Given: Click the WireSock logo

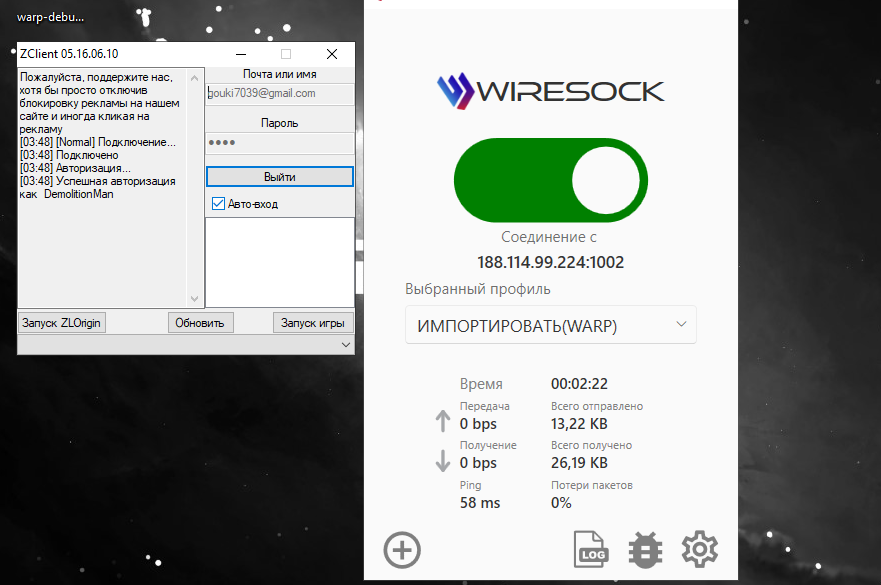Looking at the screenshot, I should pos(551,91).
